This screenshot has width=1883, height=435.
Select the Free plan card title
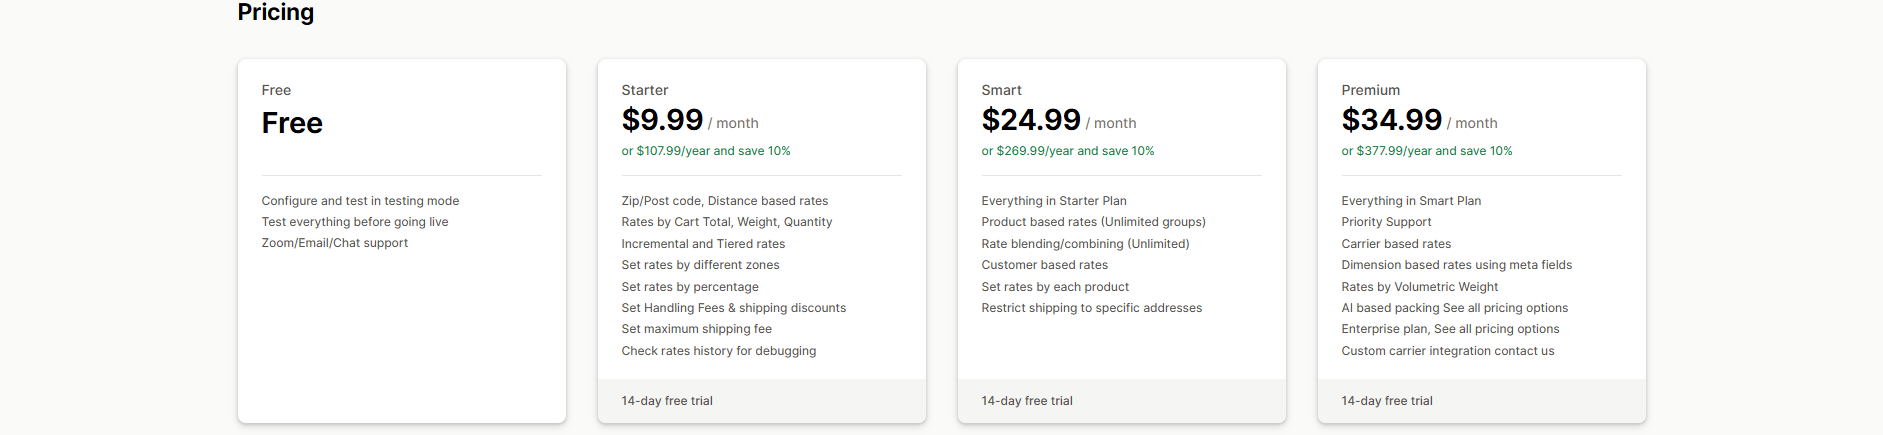coord(276,90)
